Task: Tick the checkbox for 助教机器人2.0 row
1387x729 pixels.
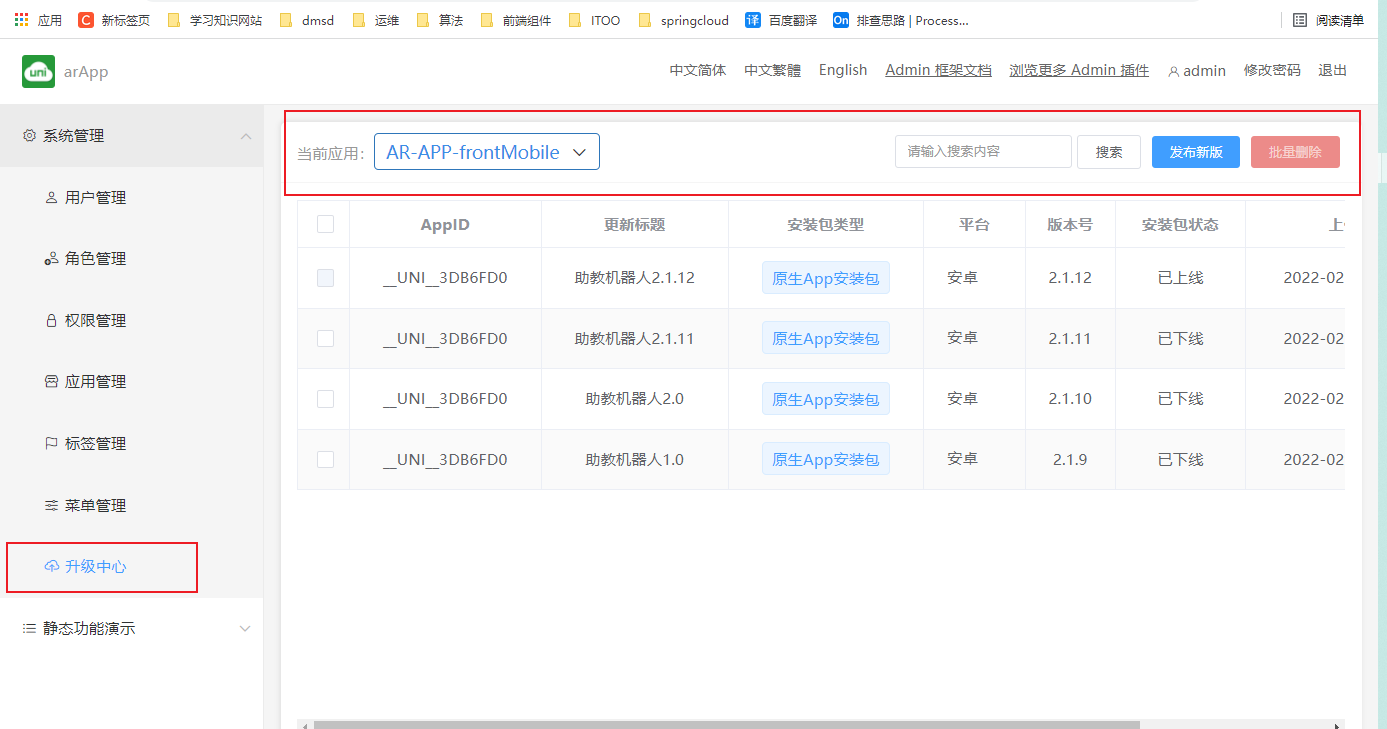Action: (325, 399)
